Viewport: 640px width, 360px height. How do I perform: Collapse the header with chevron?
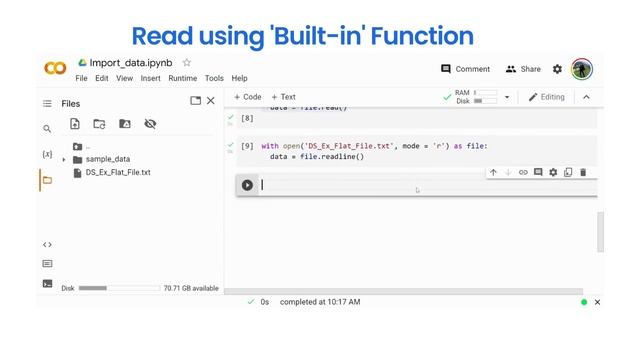pos(586,97)
